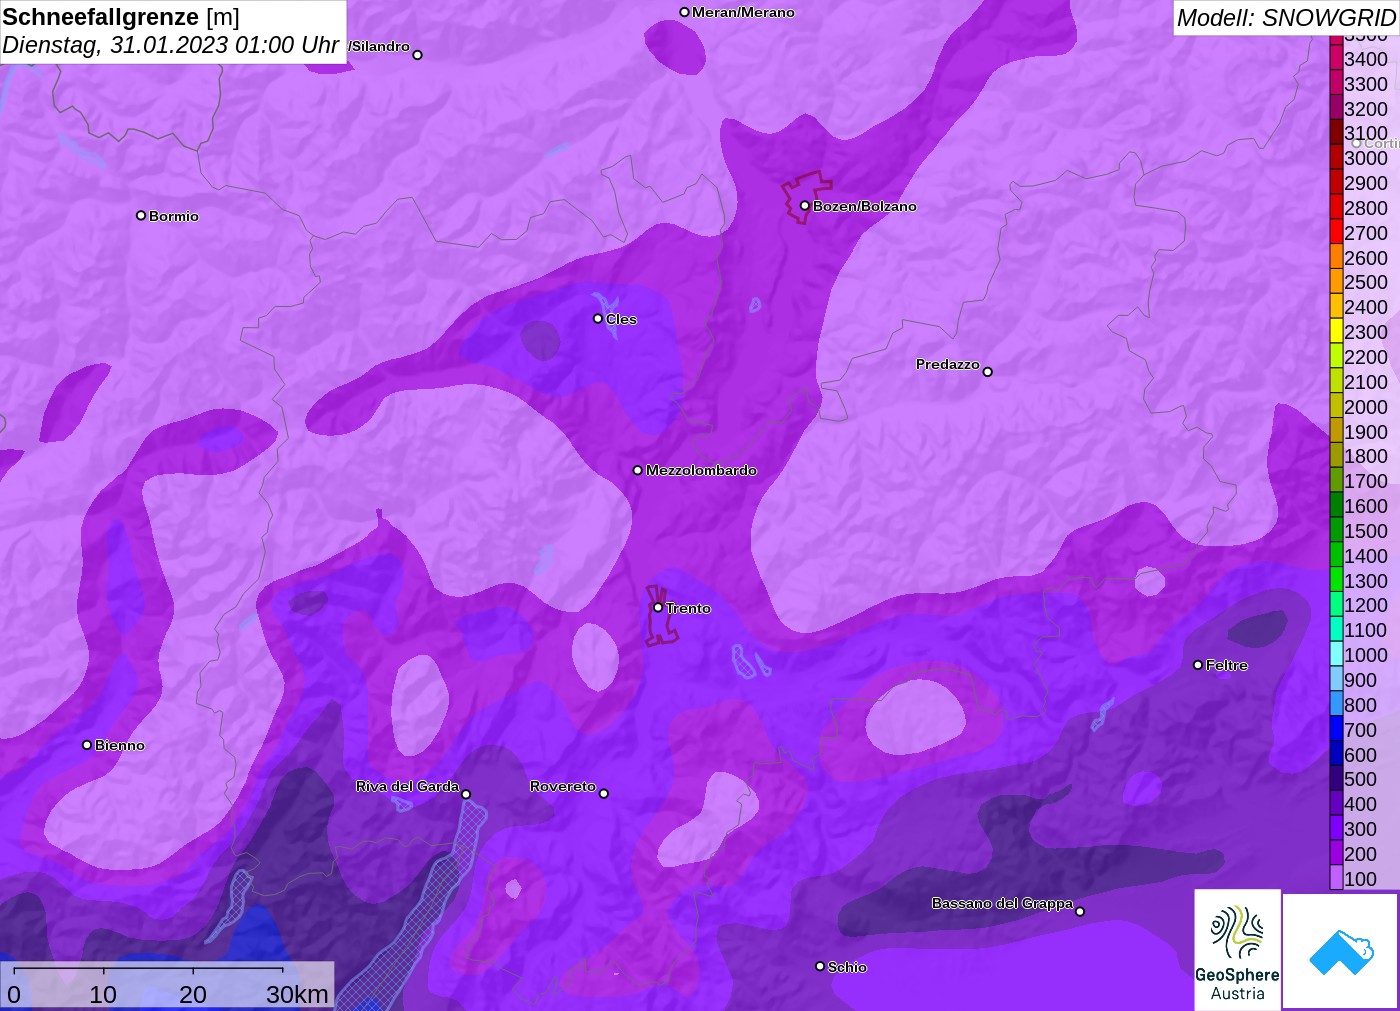
Task: Click the Mezzolombardo label
Action: click(701, 470)
